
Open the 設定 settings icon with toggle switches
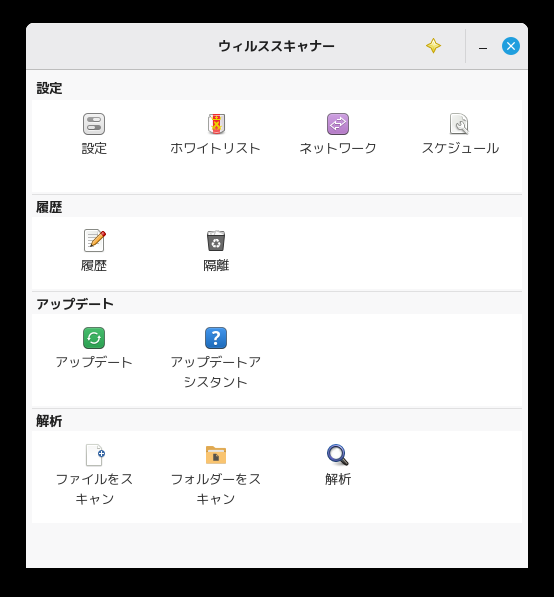pyautogui.click(x=94, y=124)
